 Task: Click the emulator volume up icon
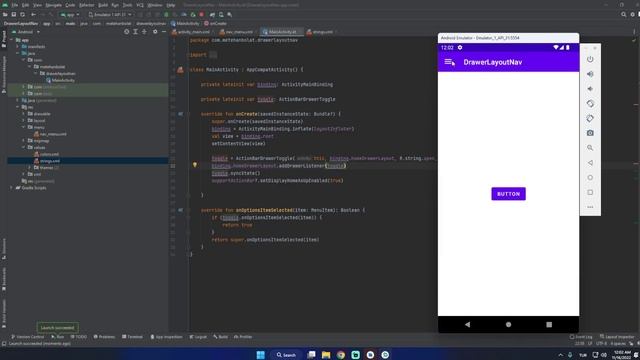[x=590, y=74]
